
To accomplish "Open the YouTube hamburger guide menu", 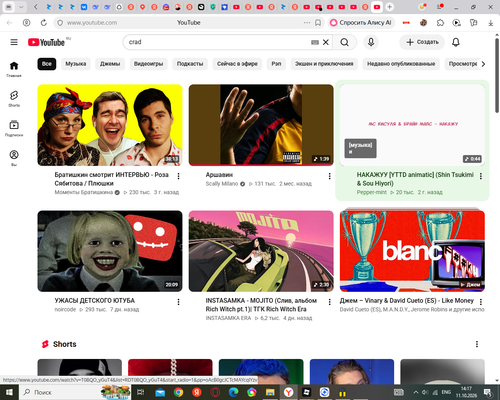I will [14, 42].
